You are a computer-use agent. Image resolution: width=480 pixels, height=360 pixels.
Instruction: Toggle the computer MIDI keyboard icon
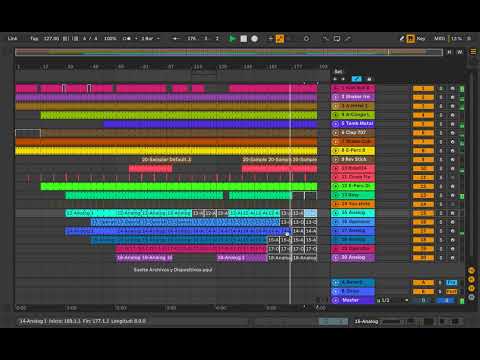pos(410,39)
